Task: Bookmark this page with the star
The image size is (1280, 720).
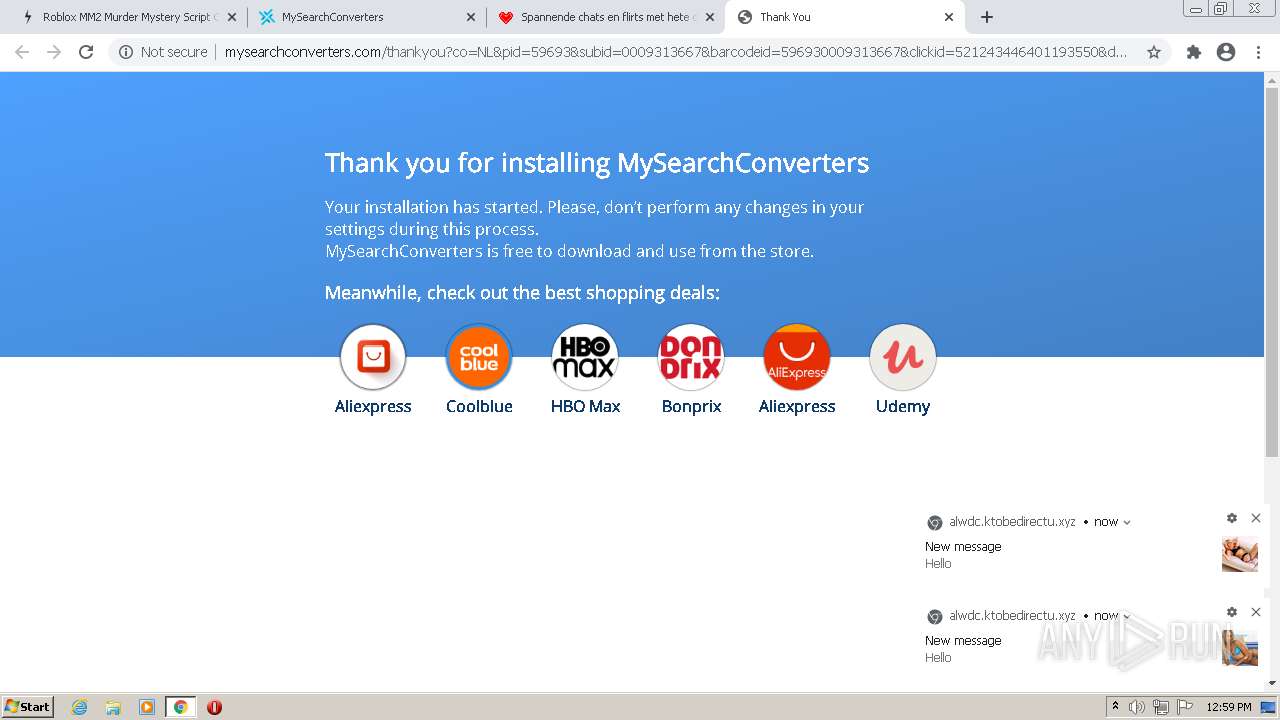Action: pyautogui.click(x=1154, y=52)
